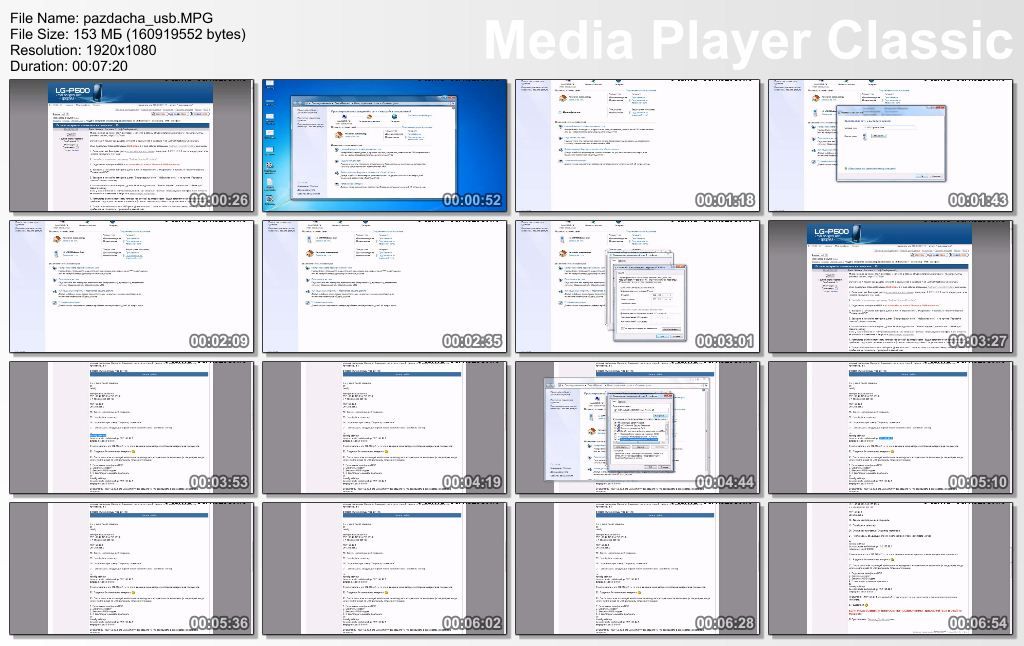Open the overlapping-dialogs frame at 00:03:01
The width and height of the screenshot is (1024, 646).
tap(638, 287)
